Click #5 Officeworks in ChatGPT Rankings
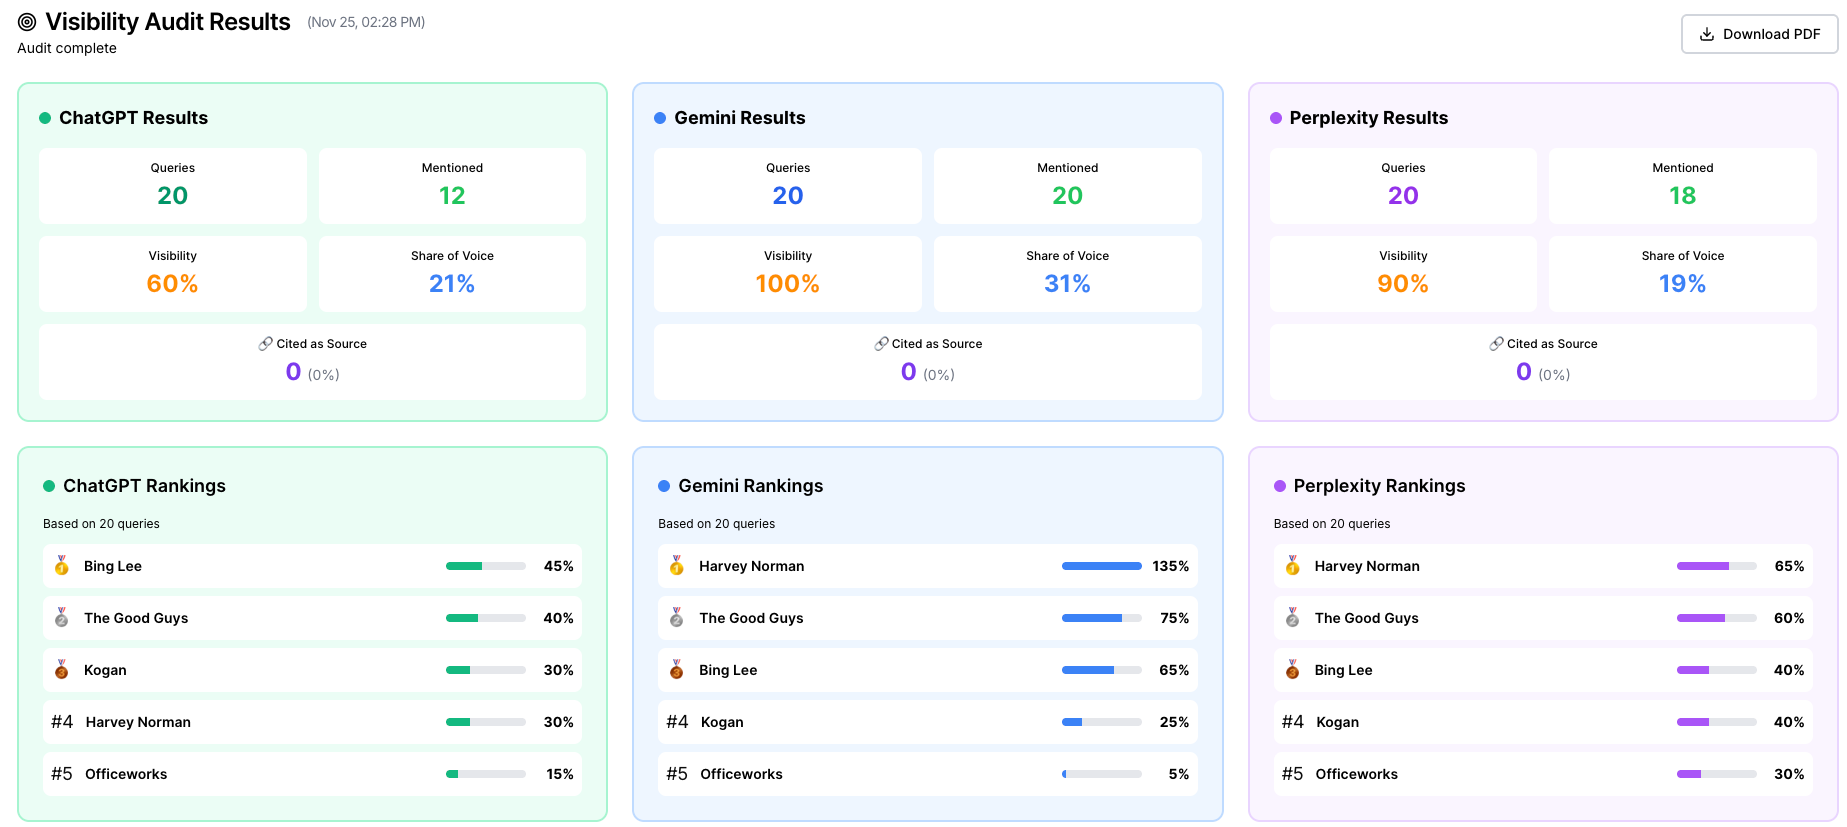 pyautogui.click(x=312, y=774)
